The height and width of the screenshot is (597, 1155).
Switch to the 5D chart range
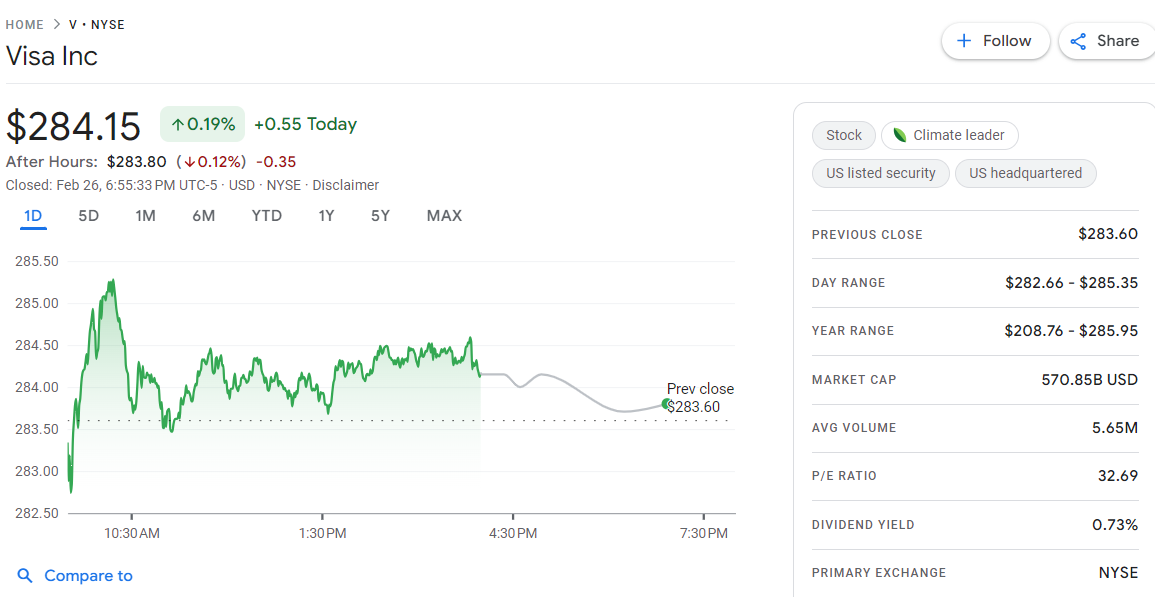[x=88, y=216]
